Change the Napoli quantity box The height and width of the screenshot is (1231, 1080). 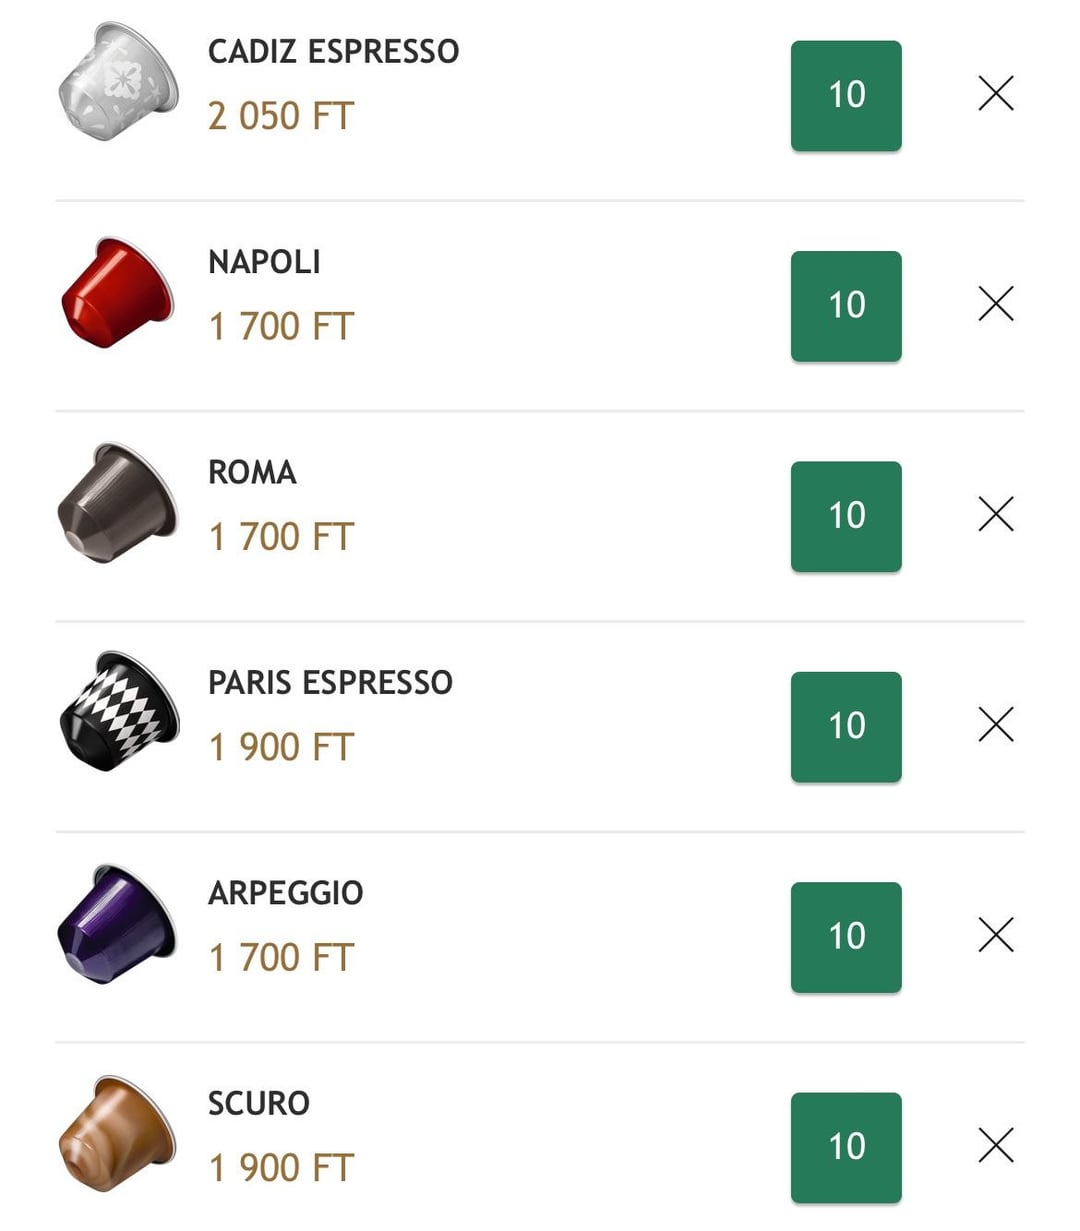[x=846, y=306]
